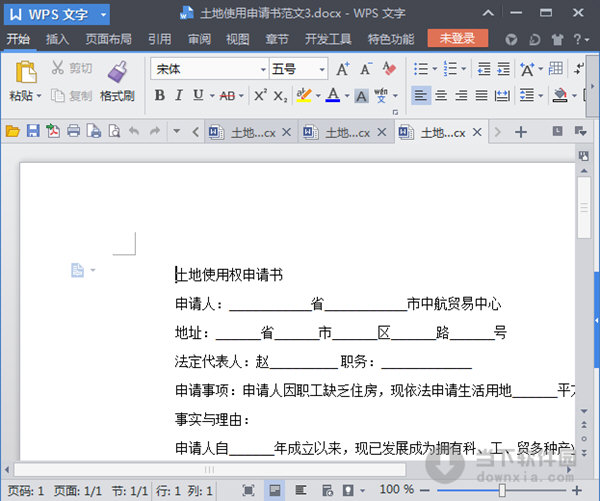Apply bullet list
Viewport: 600px width, 501px height.
(421, 69)
